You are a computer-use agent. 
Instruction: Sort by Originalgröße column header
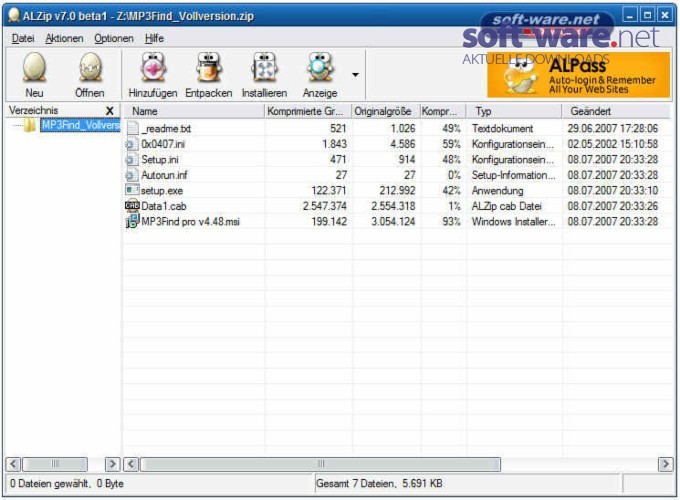[386, 111]
